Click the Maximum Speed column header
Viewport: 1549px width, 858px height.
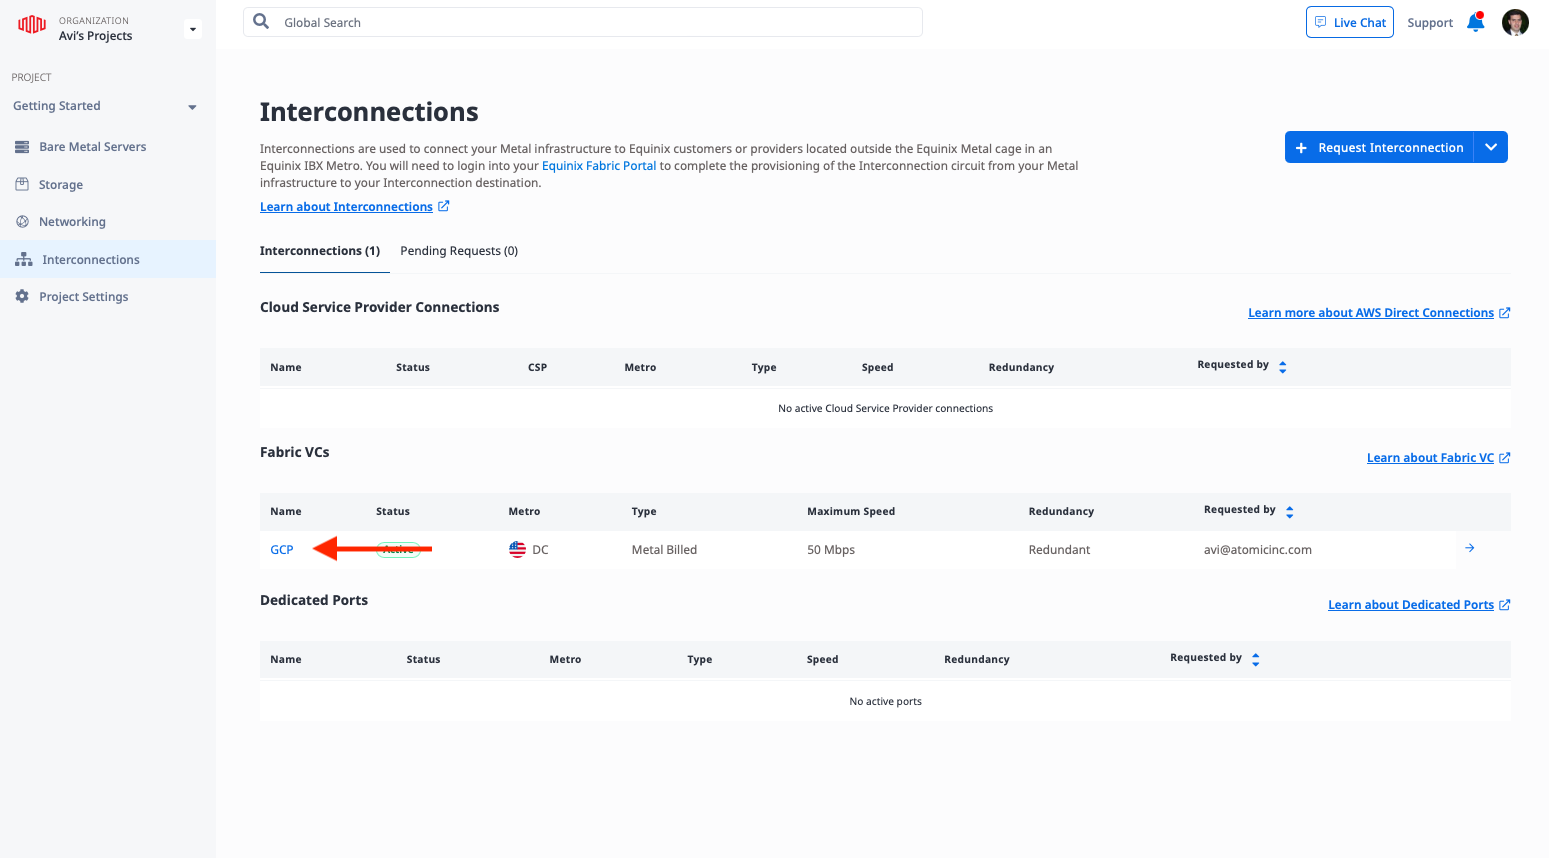tap(851, 512)
